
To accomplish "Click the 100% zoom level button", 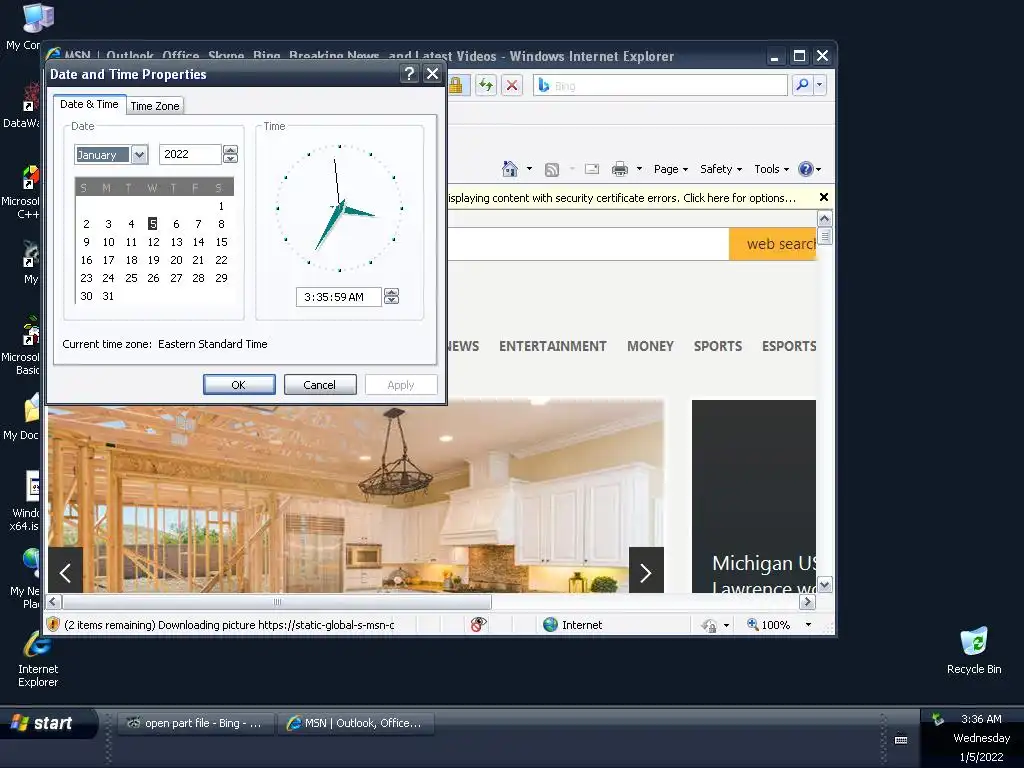I will click(769, 624).
